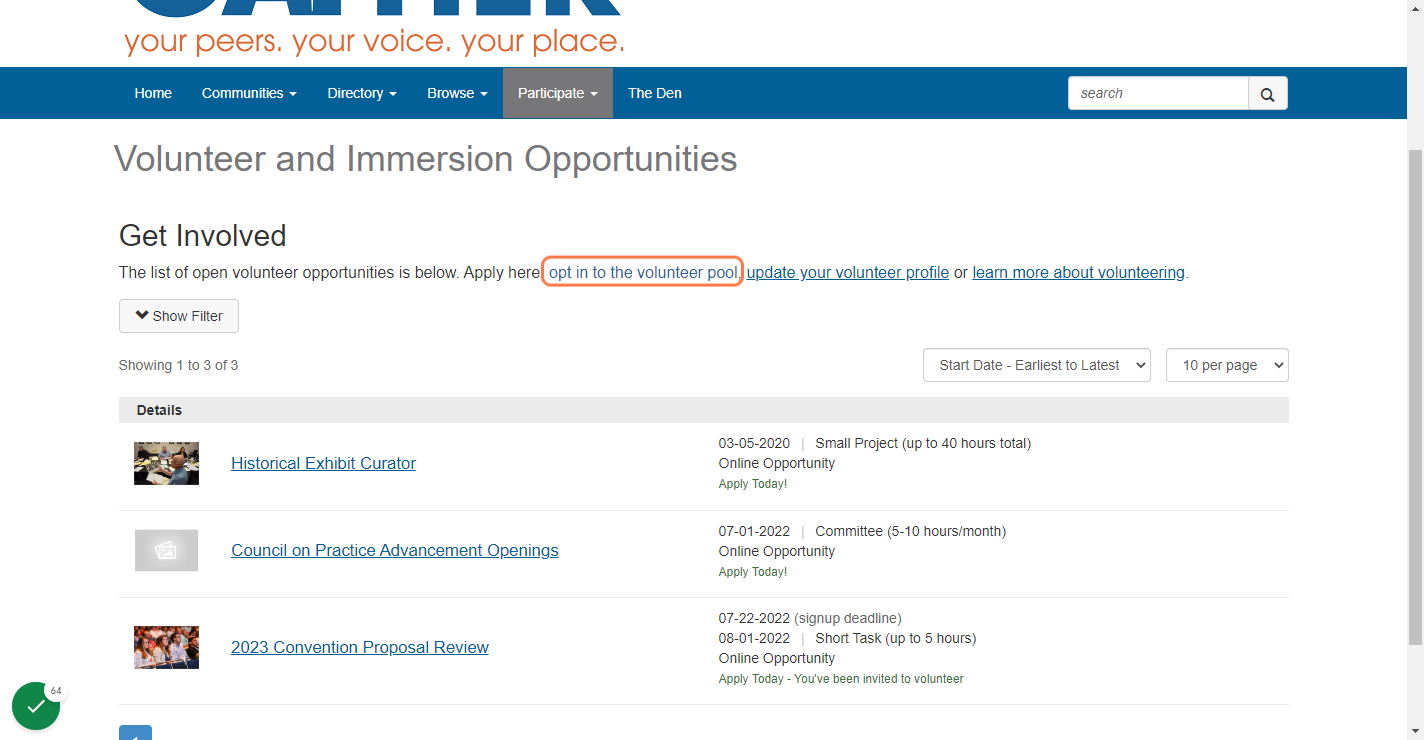Expand the Show Filter panel

pyautogui.click(x=179, y=316)
